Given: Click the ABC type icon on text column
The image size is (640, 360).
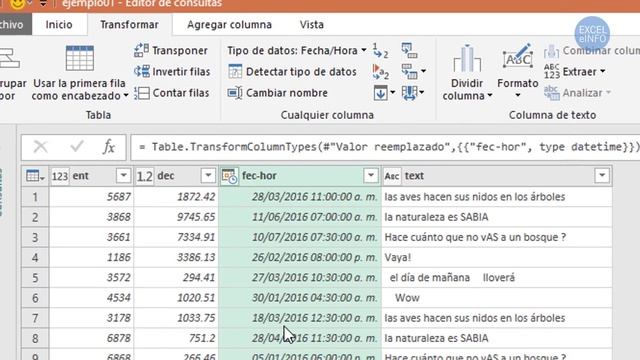Looking at the screenshot, I should (392, 176).
